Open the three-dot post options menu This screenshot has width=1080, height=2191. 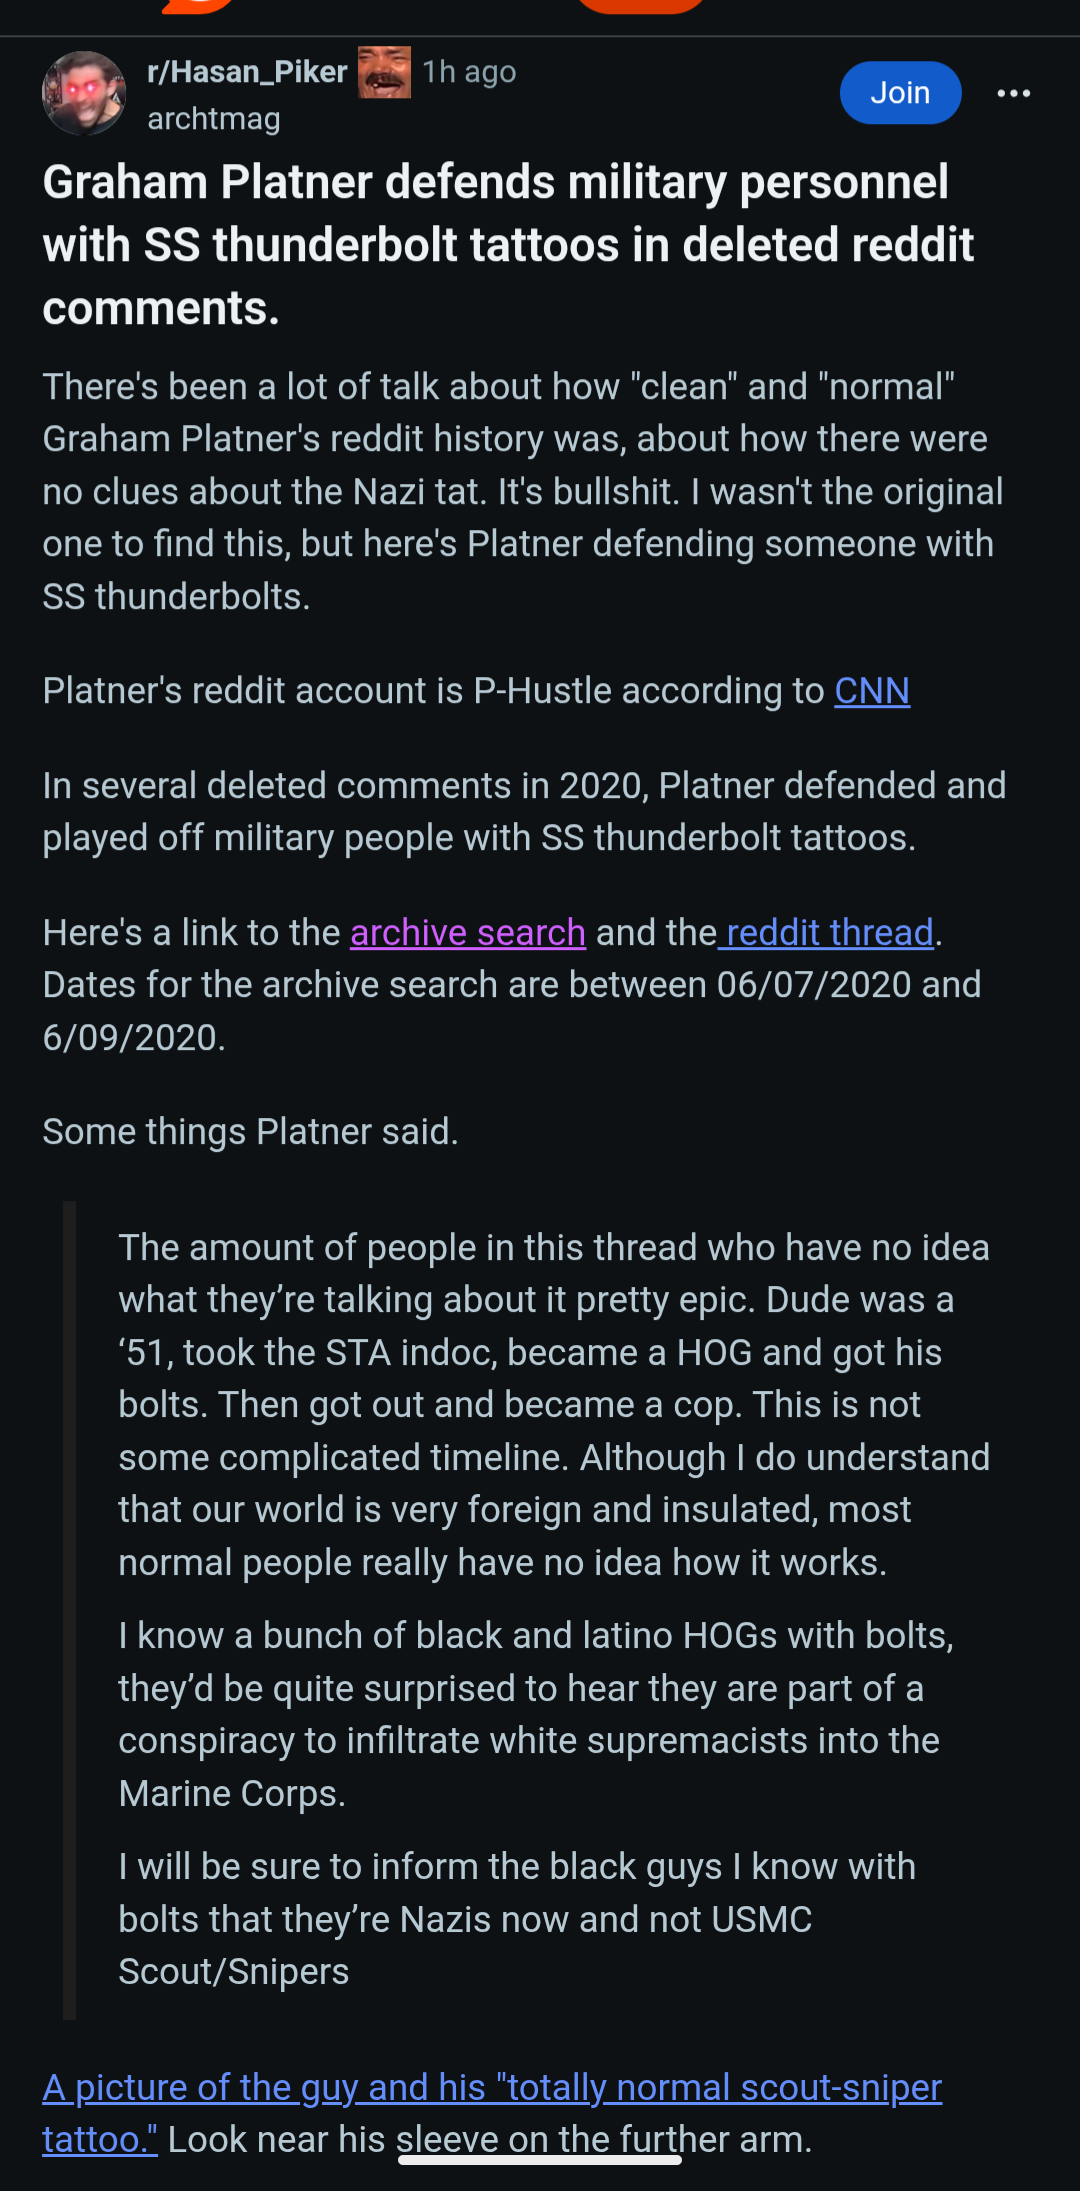click(x=1013, y=93)
